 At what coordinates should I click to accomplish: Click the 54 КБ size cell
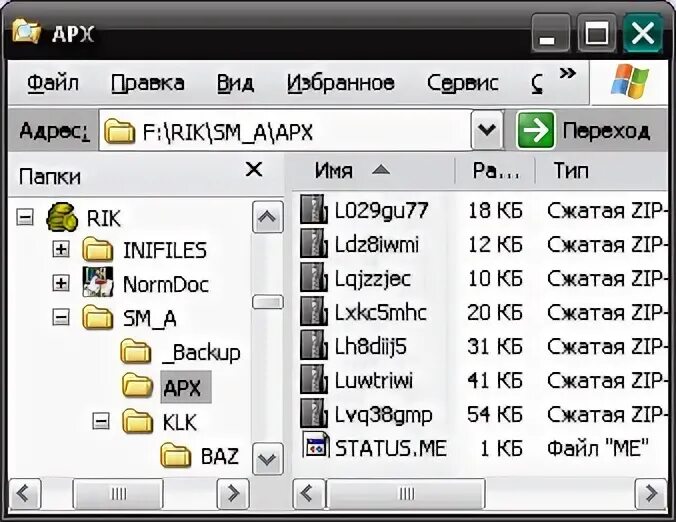pos(494,415)
